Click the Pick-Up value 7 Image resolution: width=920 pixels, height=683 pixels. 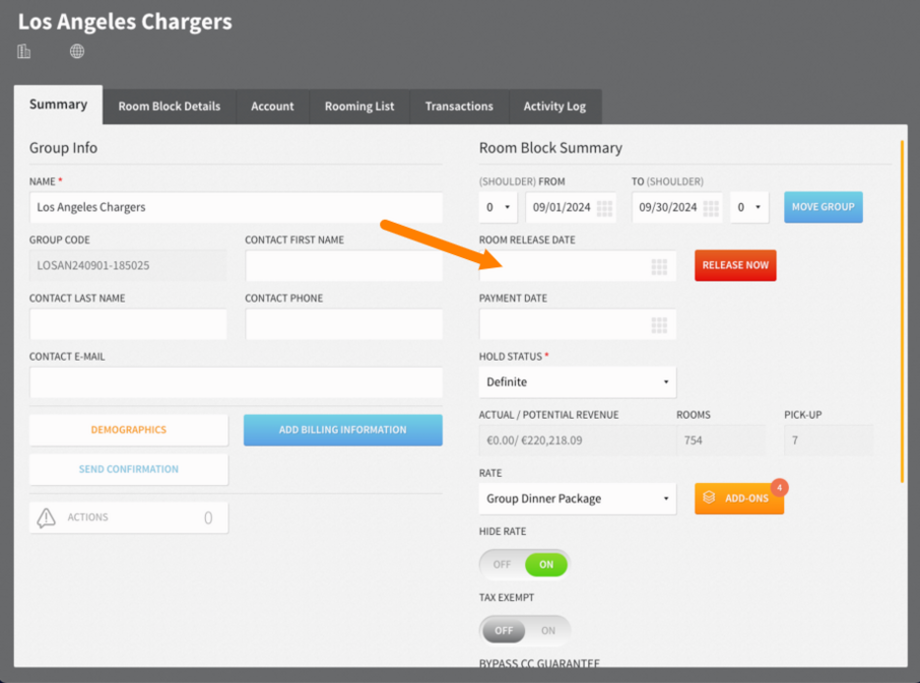click(794, 441)
